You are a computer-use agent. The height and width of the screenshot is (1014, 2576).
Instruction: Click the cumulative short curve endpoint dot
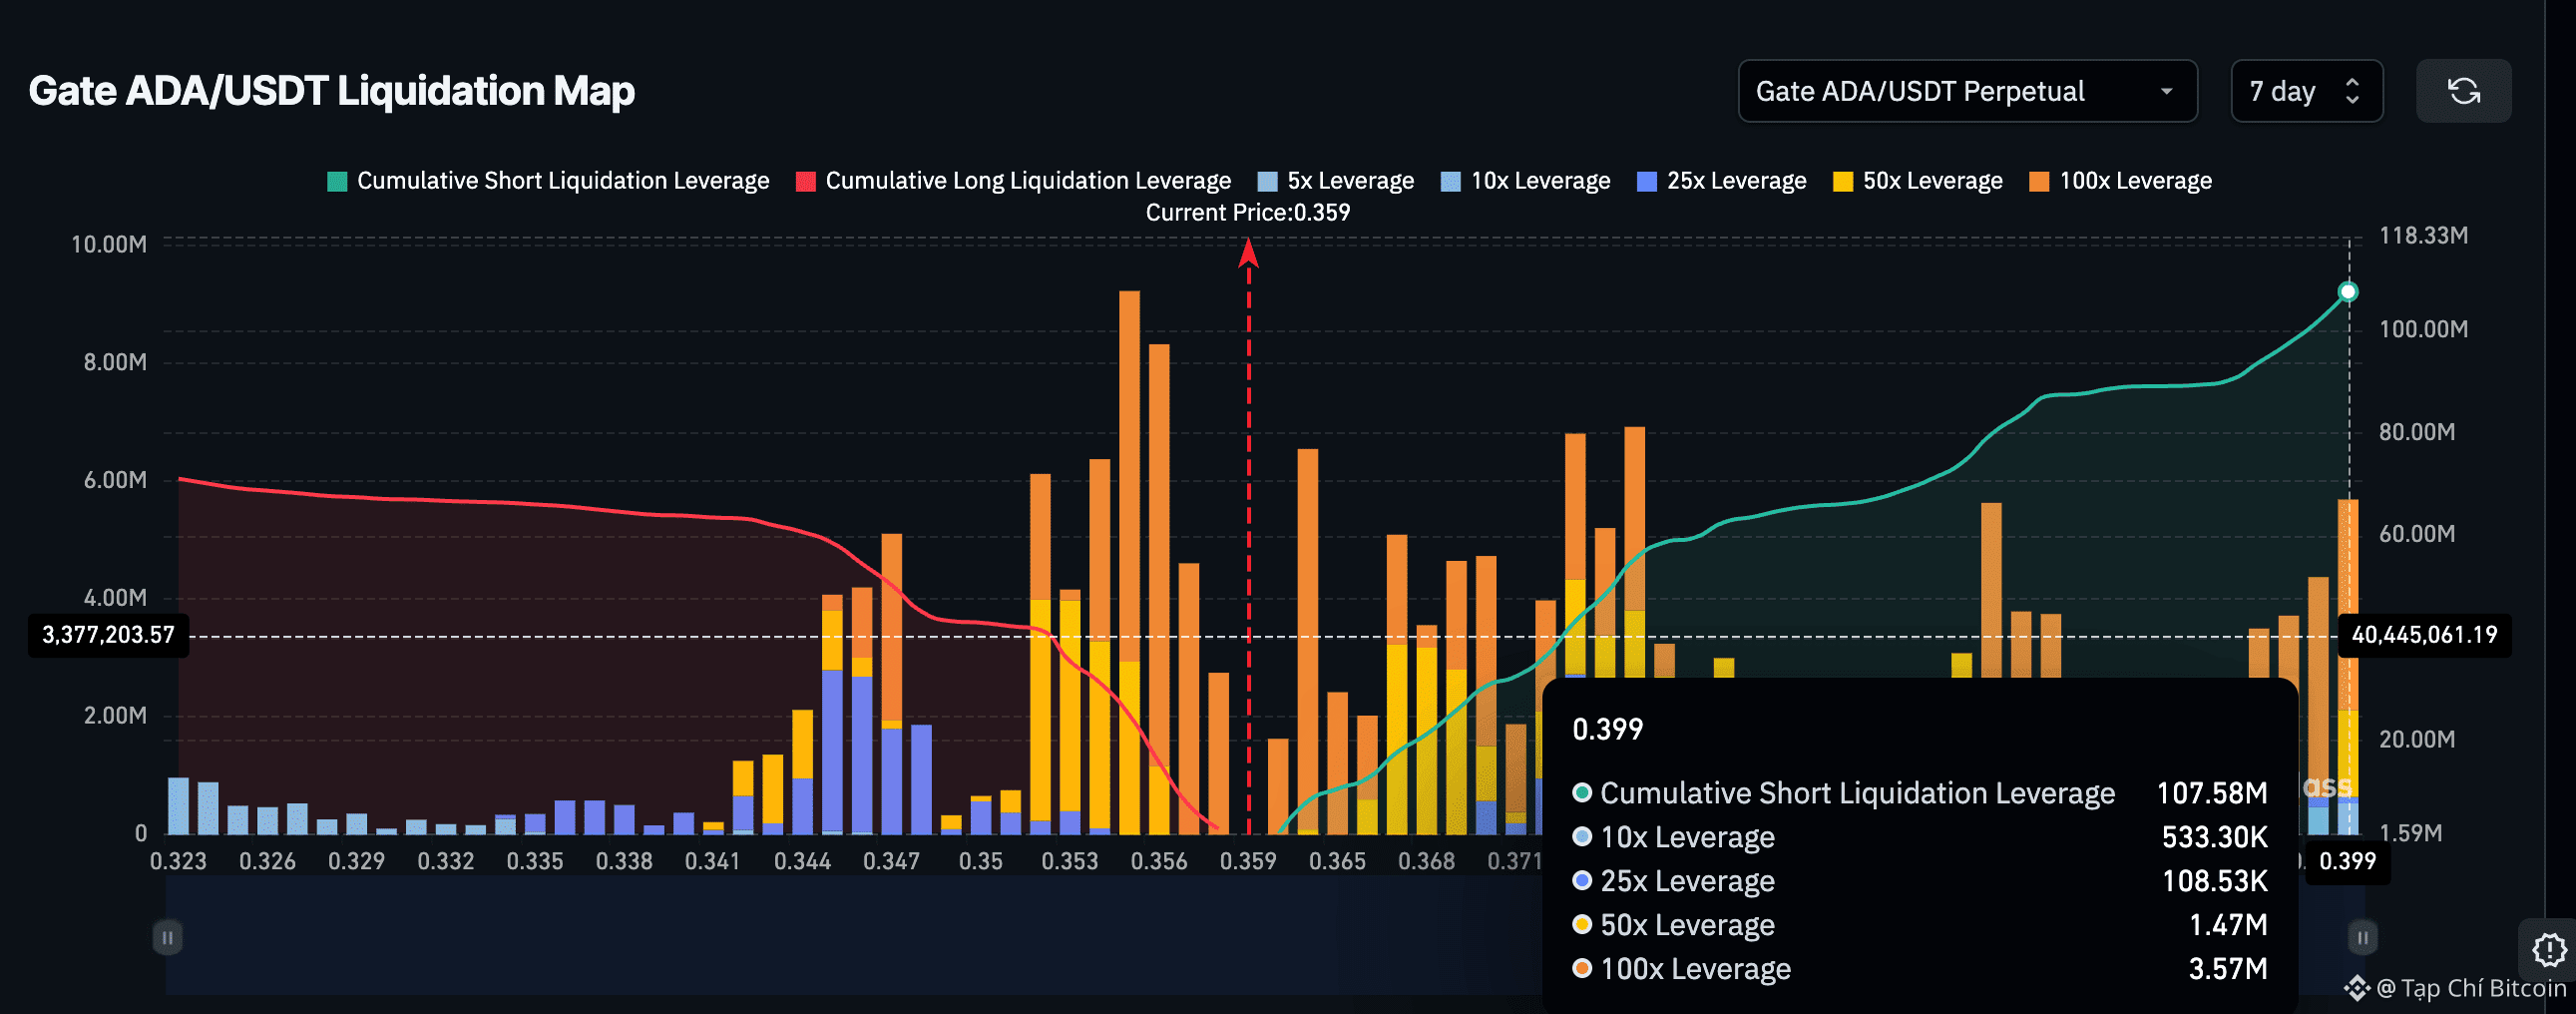(x=2348, y=292)
